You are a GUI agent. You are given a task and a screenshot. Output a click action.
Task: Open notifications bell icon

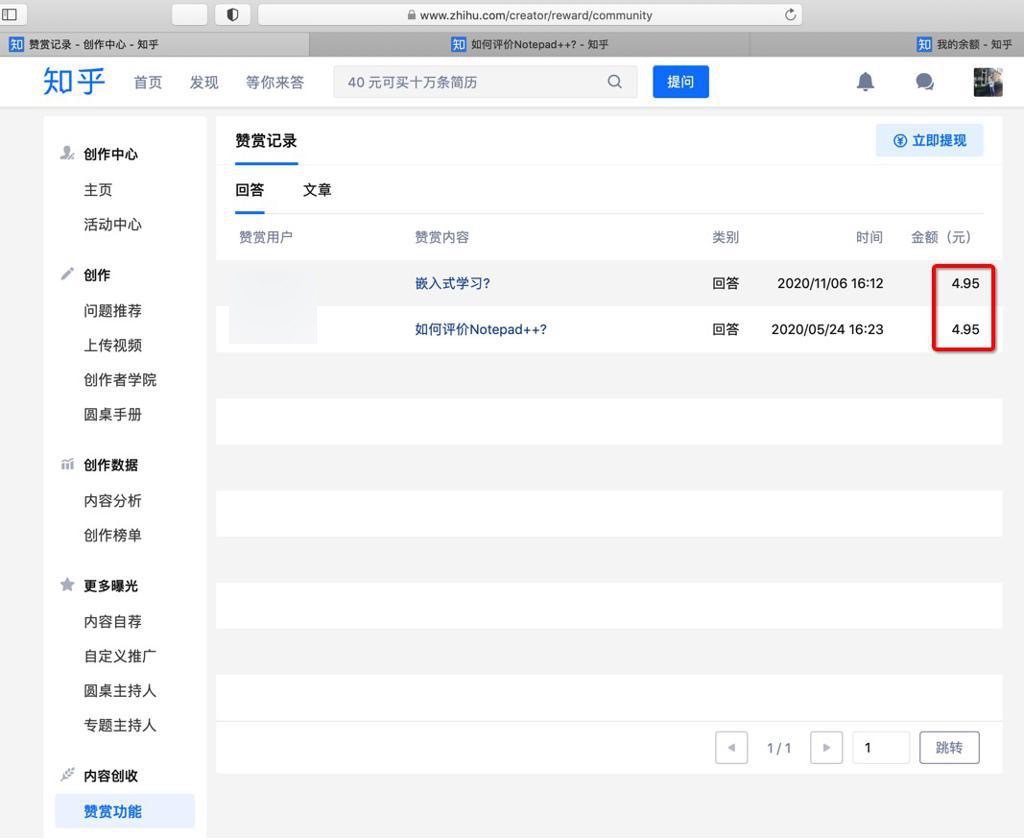[865, 82]
